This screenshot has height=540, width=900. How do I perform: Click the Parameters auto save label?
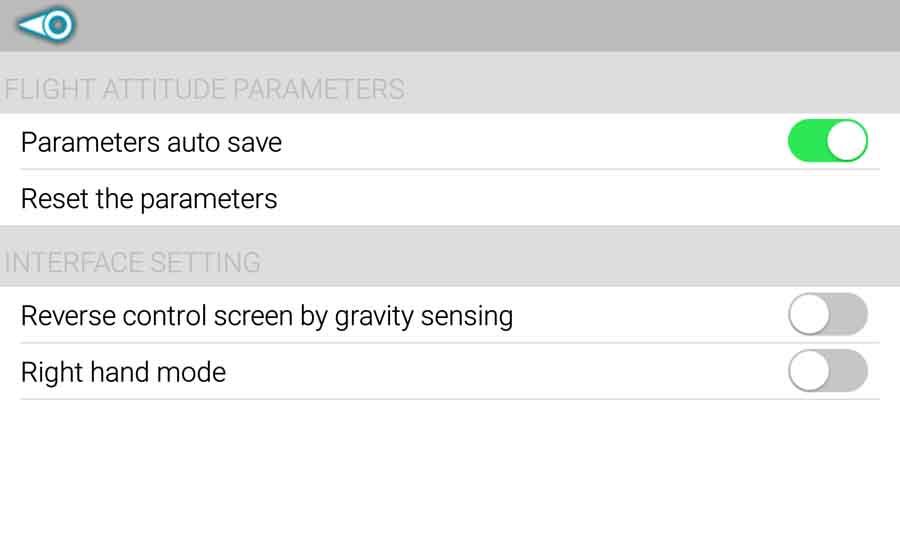[151, 142]
